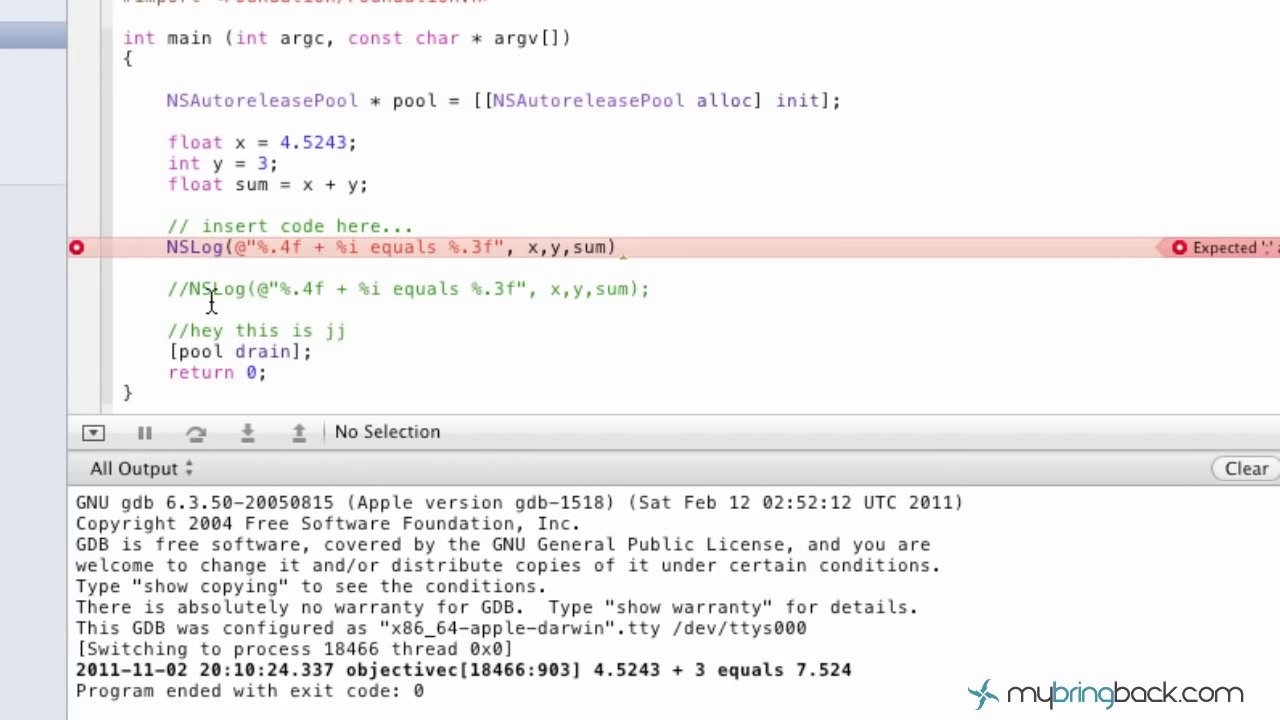The width and height of the screenshot is (1280, 720).
Task: Click the NSAutoreleasePool pool declaration line
Action: [503, 100]
